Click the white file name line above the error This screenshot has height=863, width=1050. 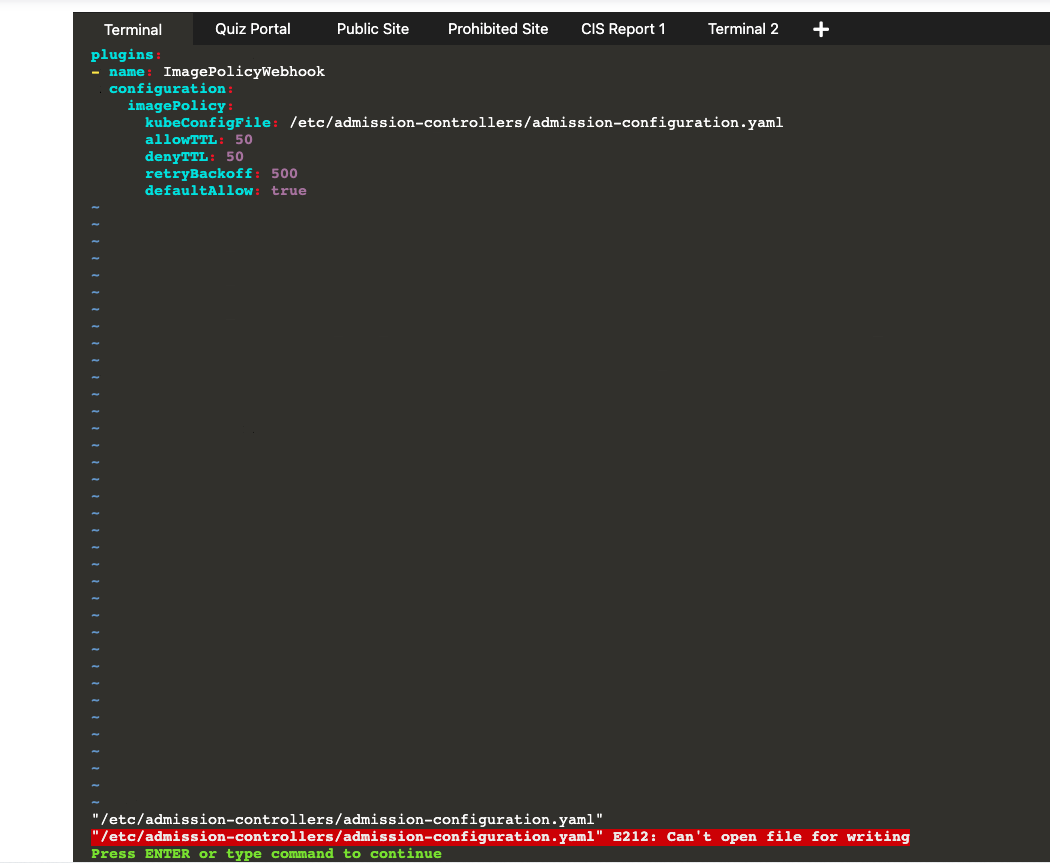click(x=347, y=820)
